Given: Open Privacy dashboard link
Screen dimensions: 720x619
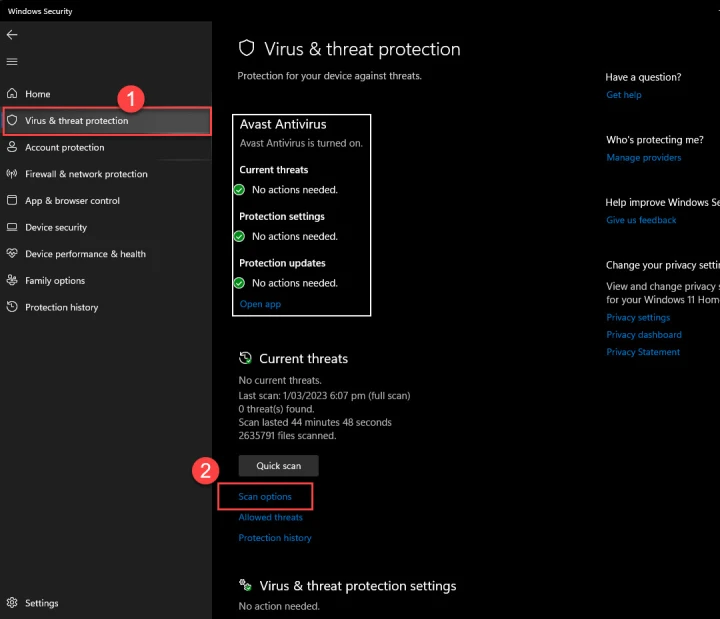Looking at the screenshot, I should click(644, 335).
